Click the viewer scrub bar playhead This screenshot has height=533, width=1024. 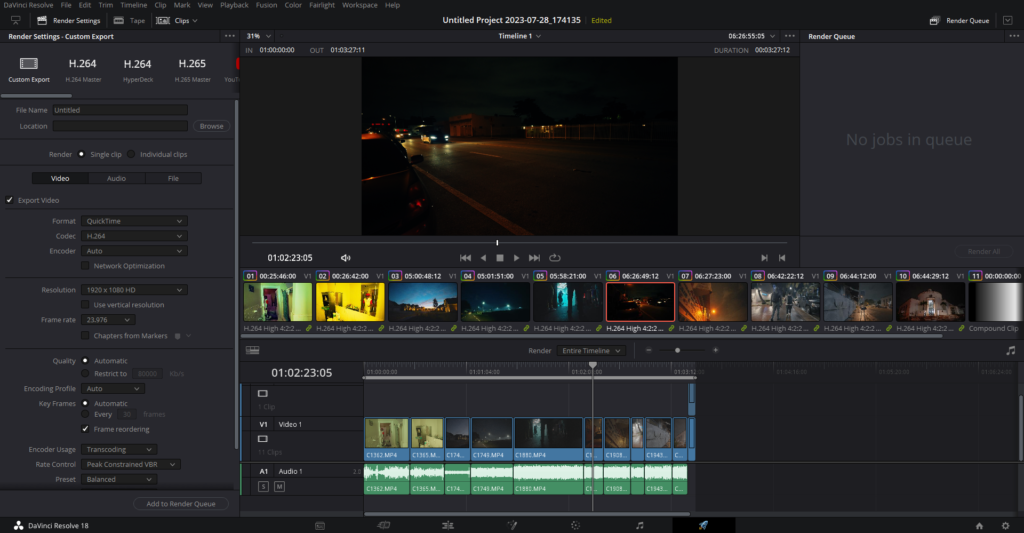click(x=497, y=243)
